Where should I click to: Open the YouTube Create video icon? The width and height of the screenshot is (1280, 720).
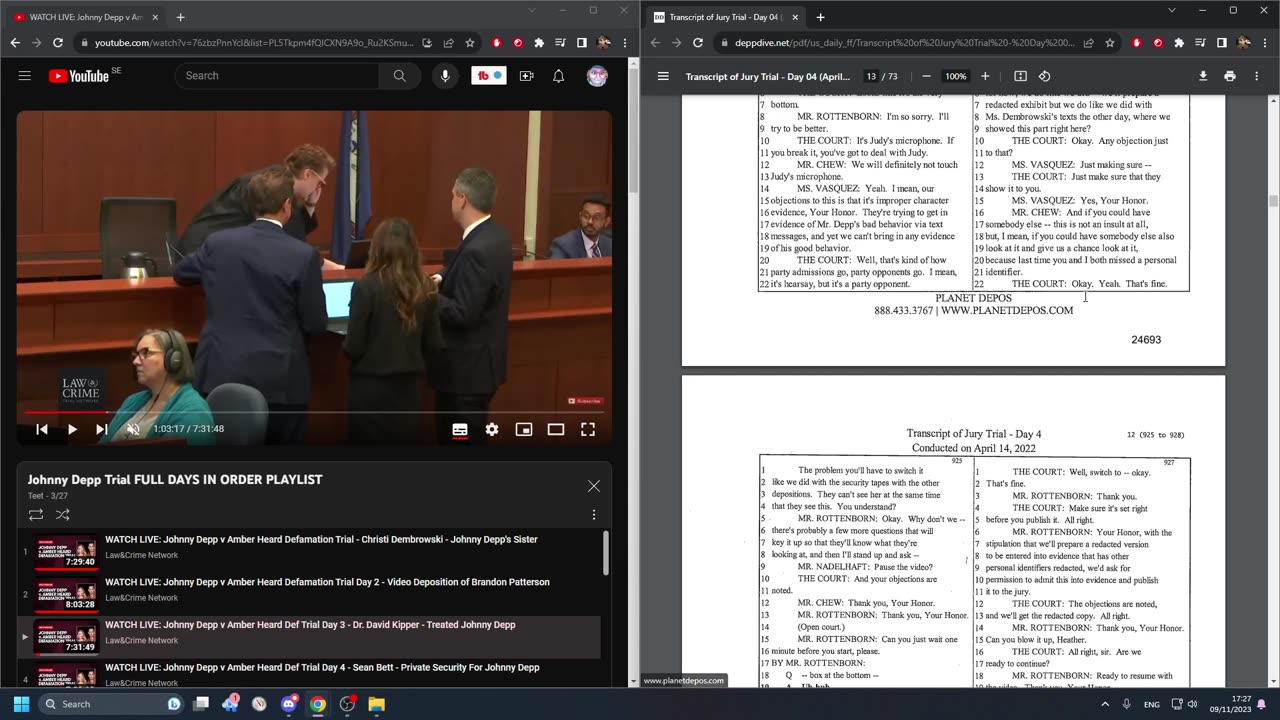pyautogui.click(x=526, y=76)
